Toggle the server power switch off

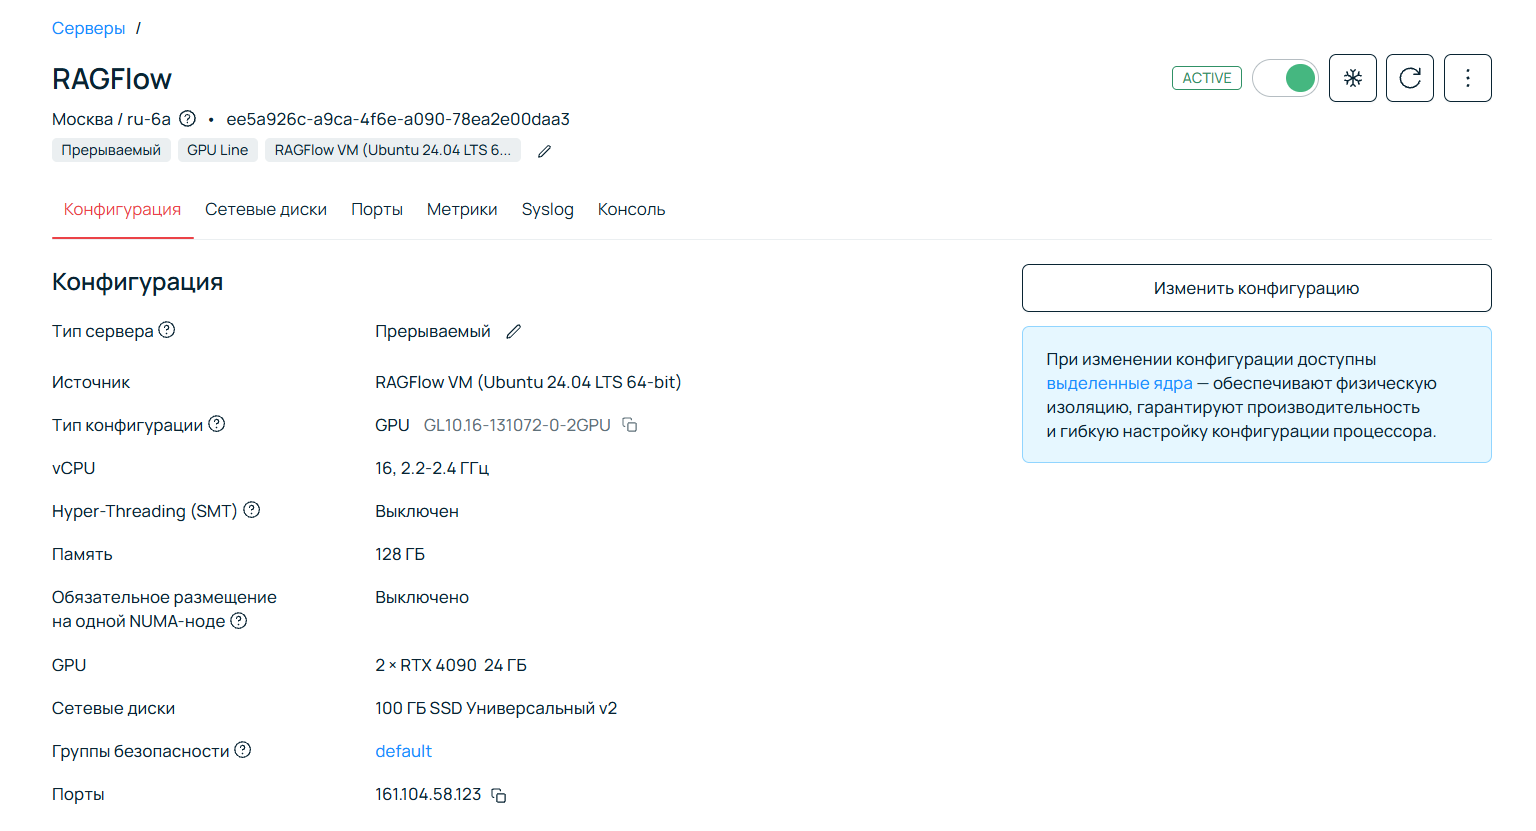pos(1285,78)
